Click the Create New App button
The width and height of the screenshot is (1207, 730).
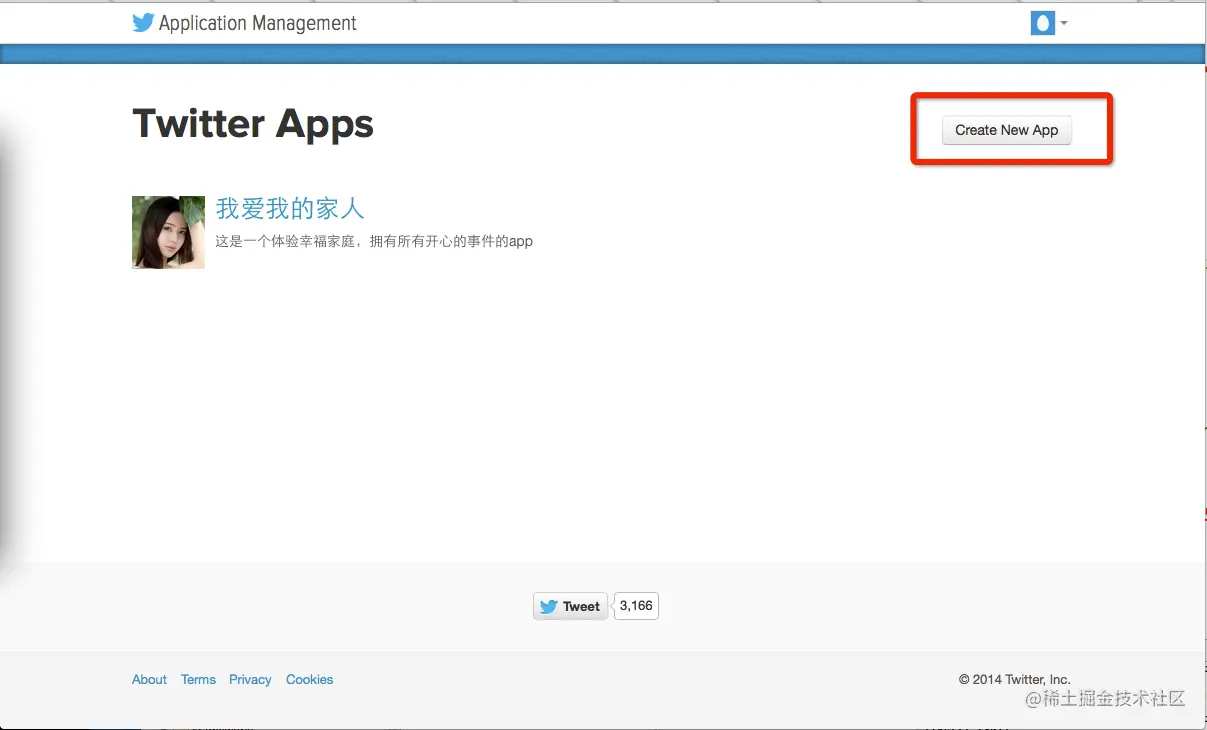[x=1007, y=130]
